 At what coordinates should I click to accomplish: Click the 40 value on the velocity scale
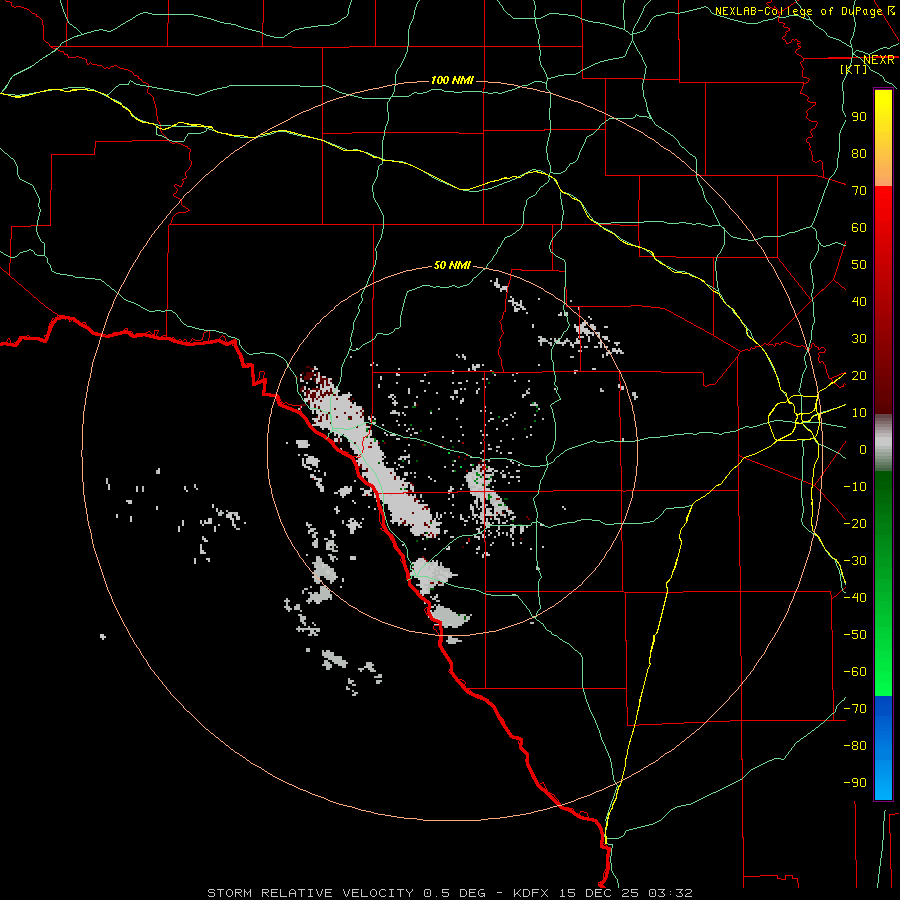click(859, 302)
